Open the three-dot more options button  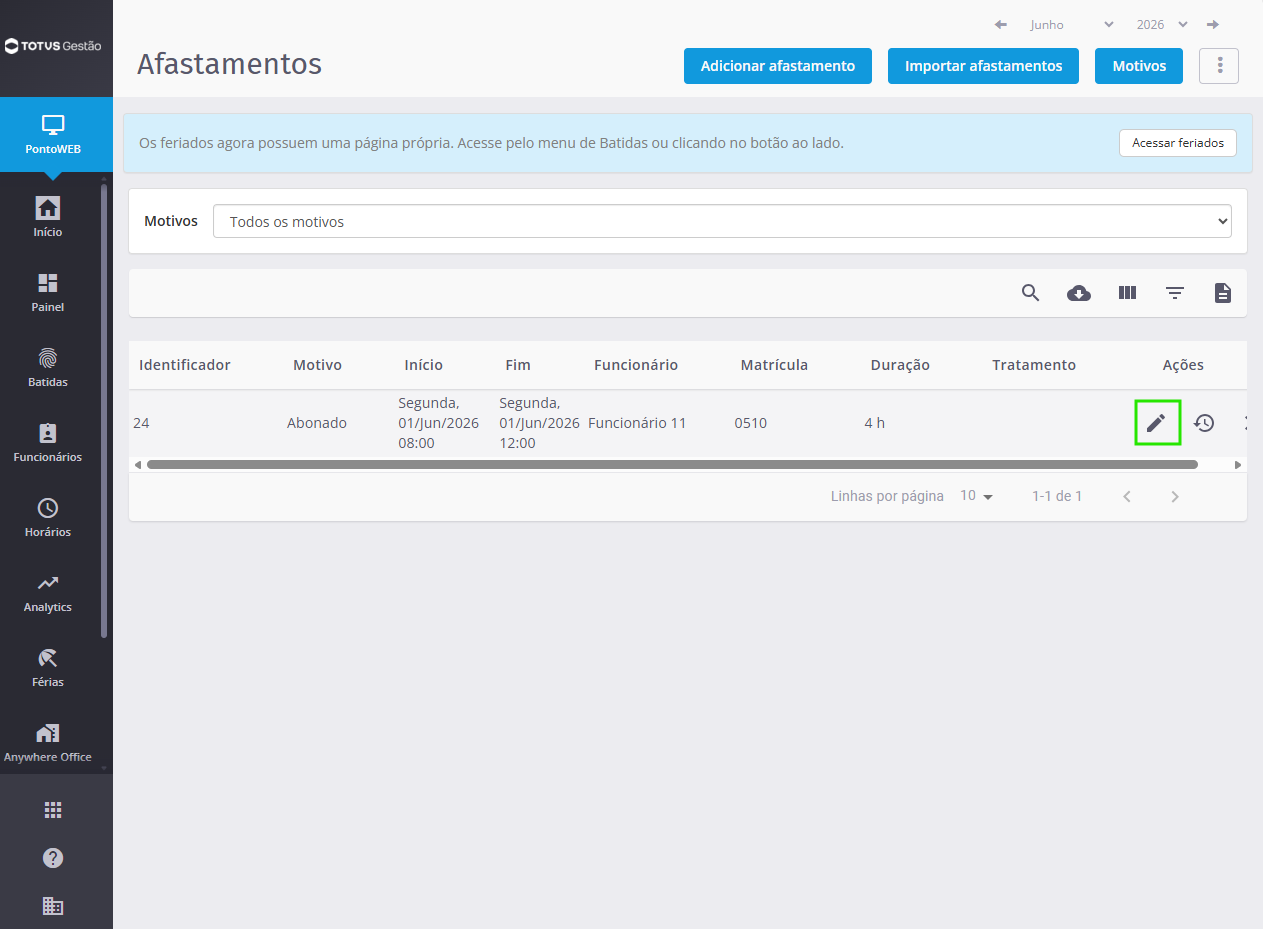[x=1219, y=66]
